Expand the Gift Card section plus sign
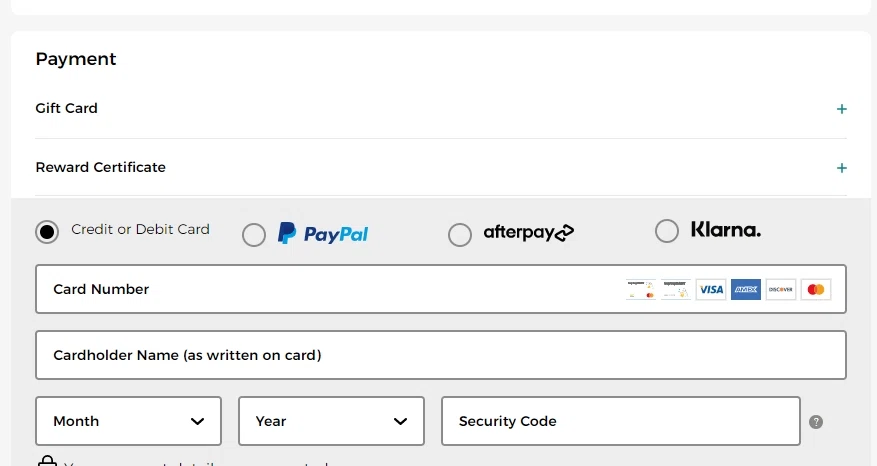 coord(842,109)
